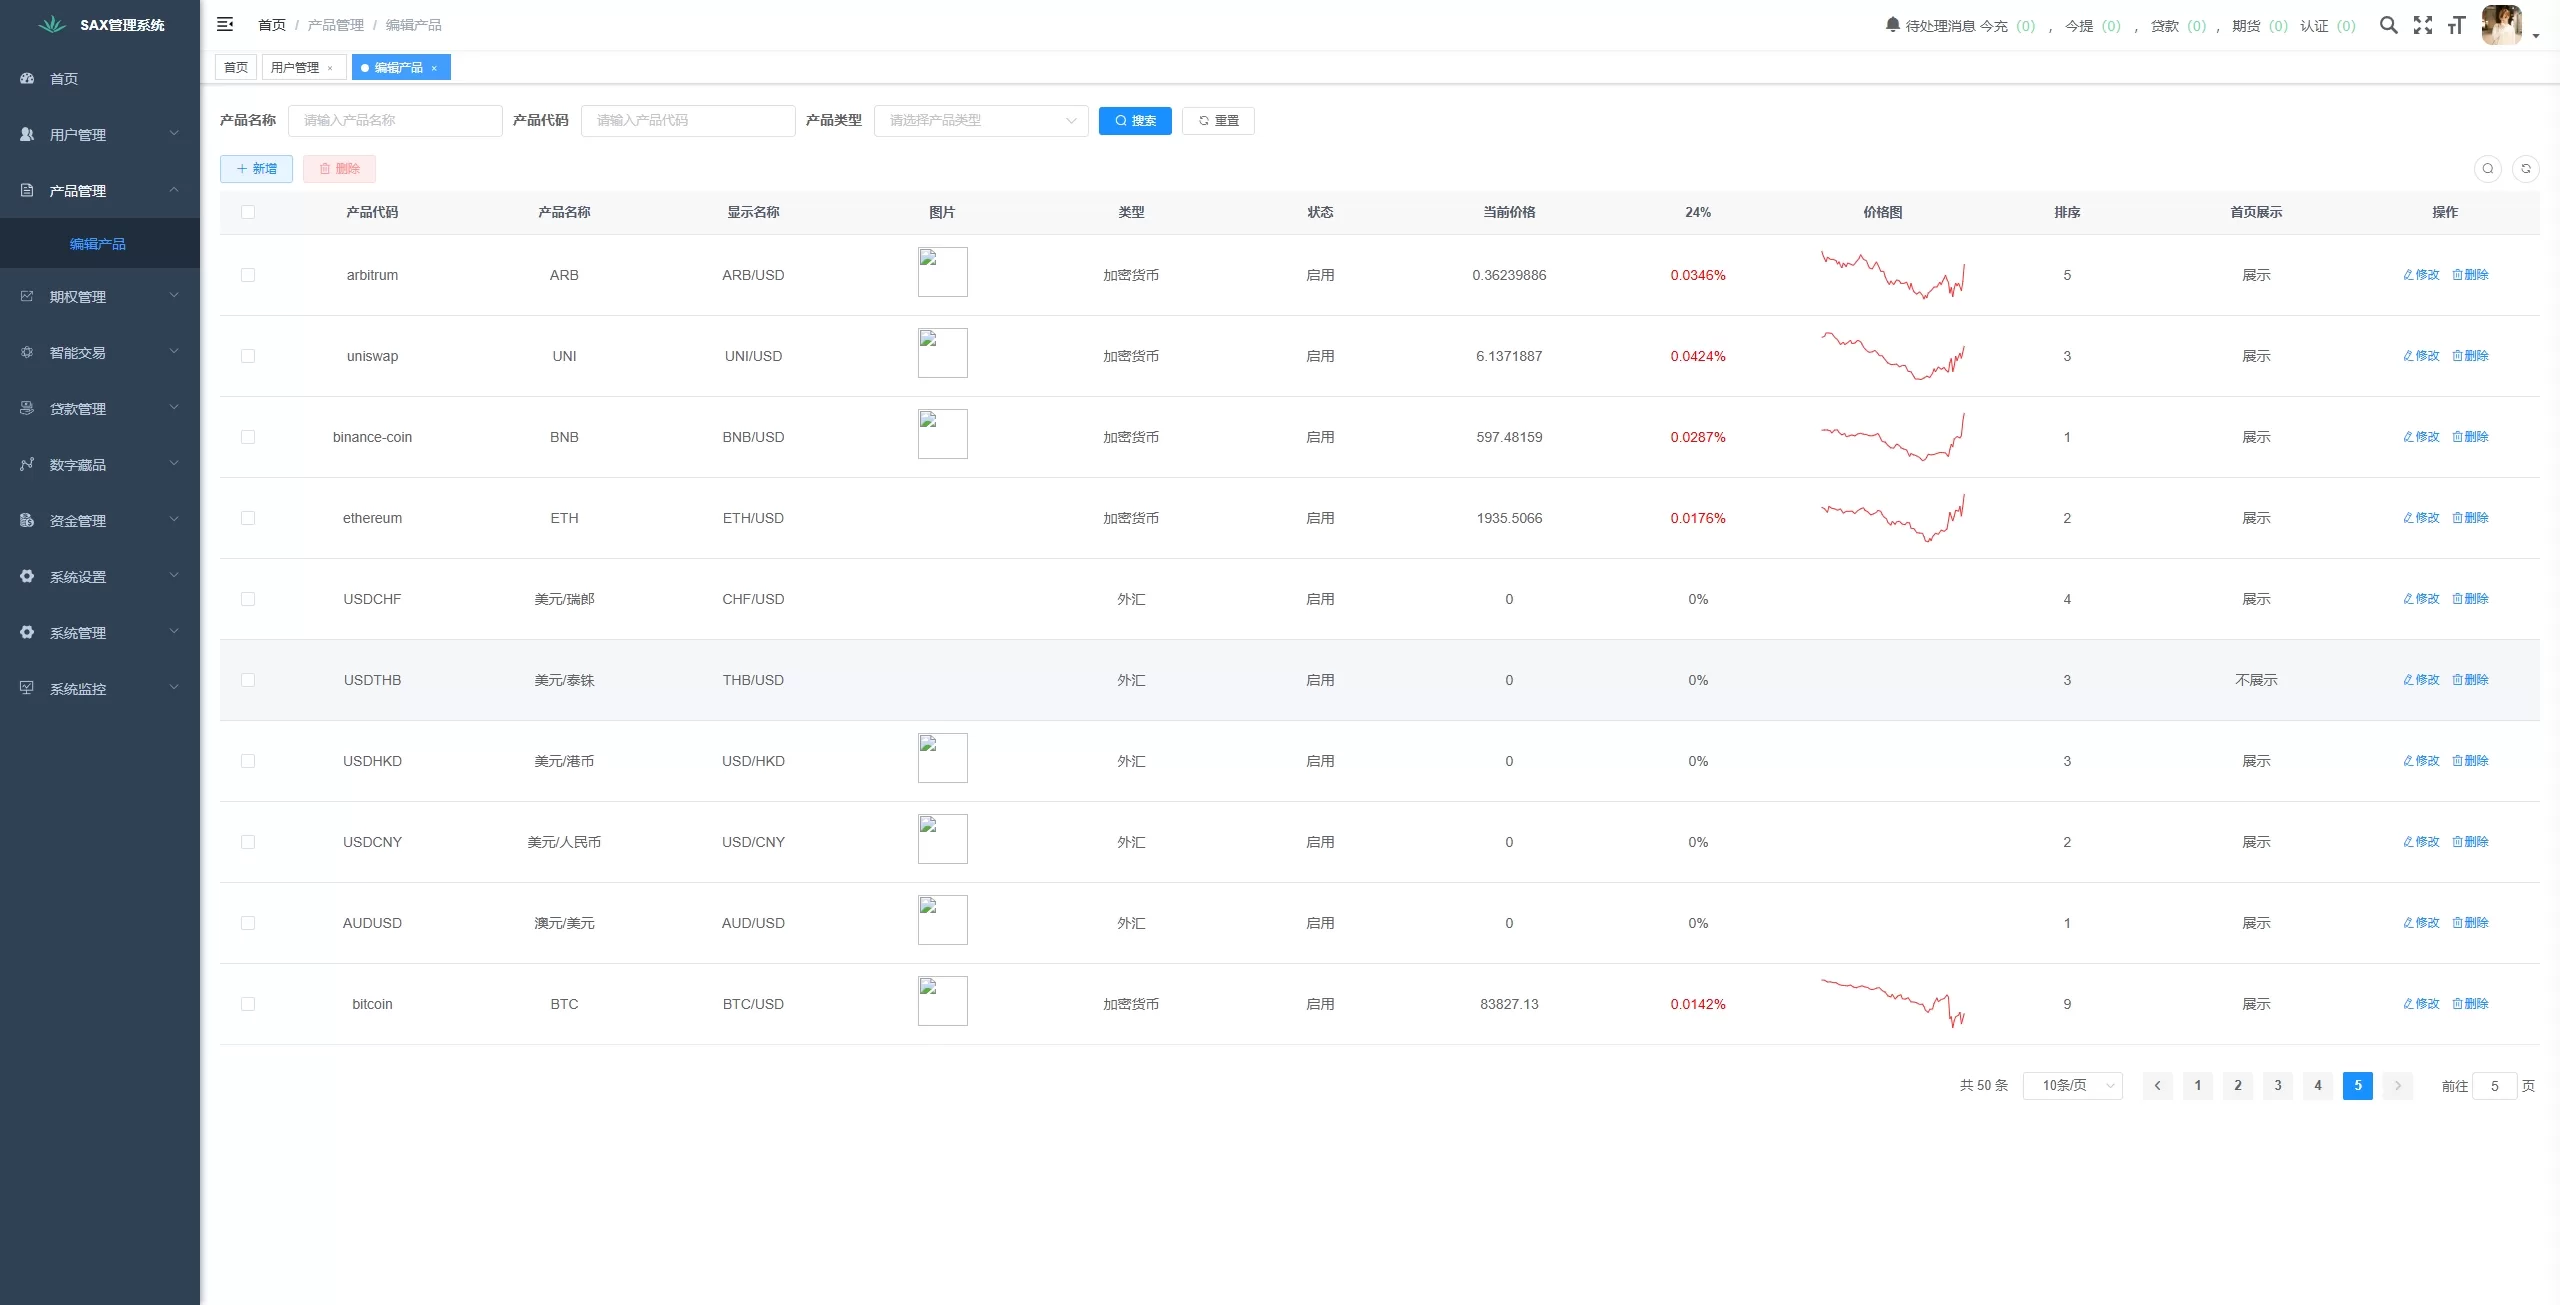Image resolution: width=2560 pixels, height=1305 pixels.
Task: Click 修改 link for uniswap row
Action: pos(2420,356)
